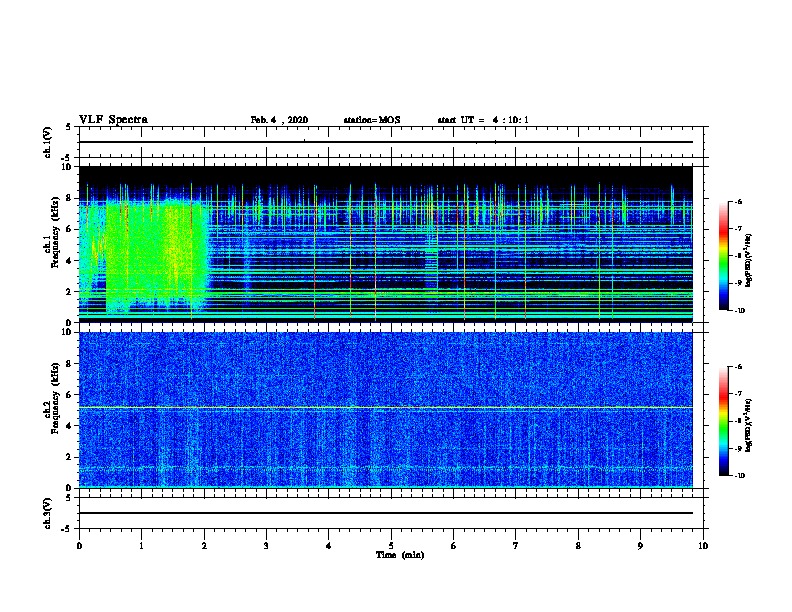Select the ch.2 "Frequency (kHz)" axis label

coord(55,398)
